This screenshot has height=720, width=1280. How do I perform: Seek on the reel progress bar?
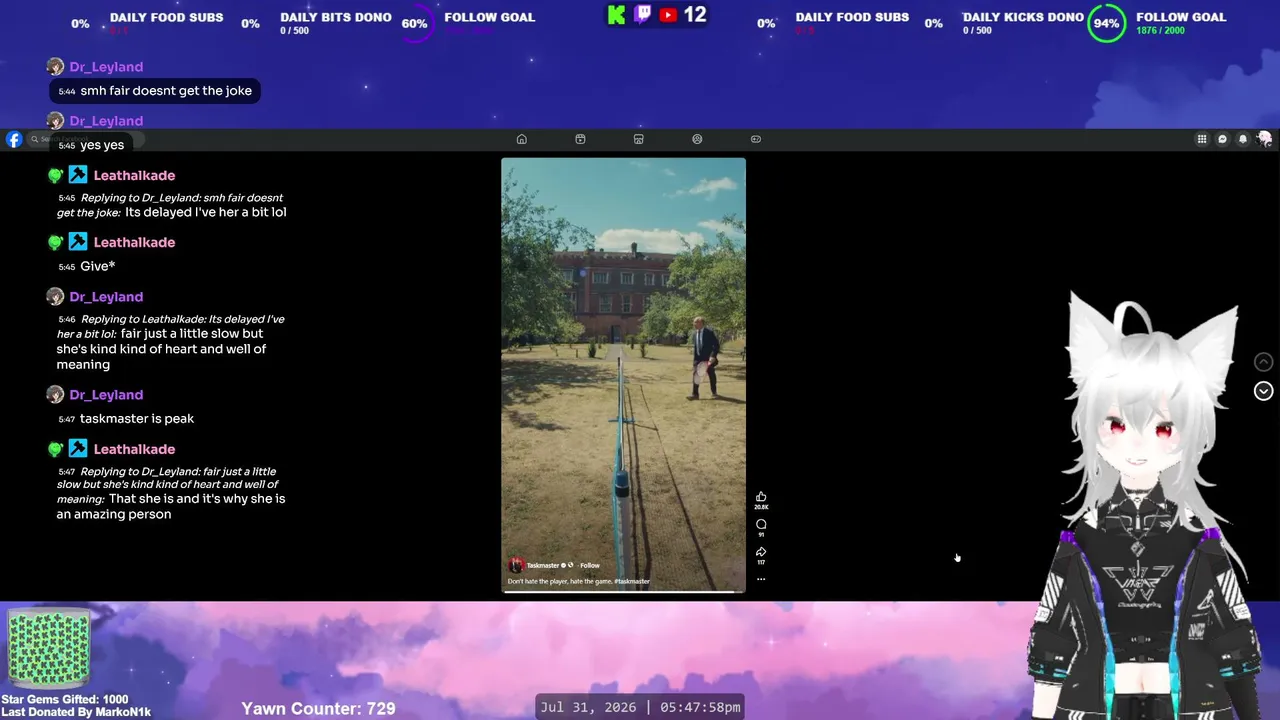pos(623,591)
